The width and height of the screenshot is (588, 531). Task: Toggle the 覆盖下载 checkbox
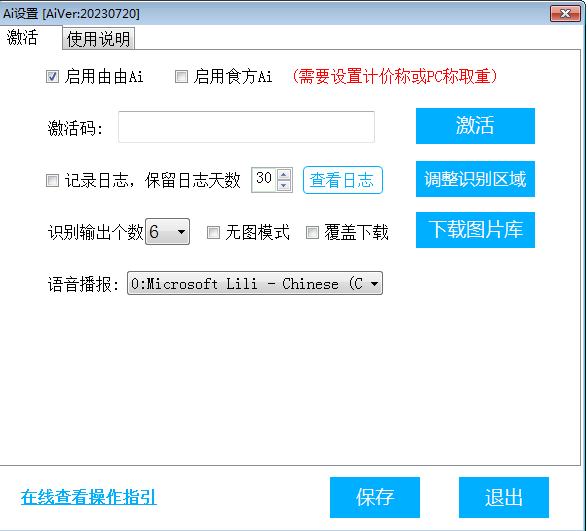pyautogui.click(x=312, y=232)
